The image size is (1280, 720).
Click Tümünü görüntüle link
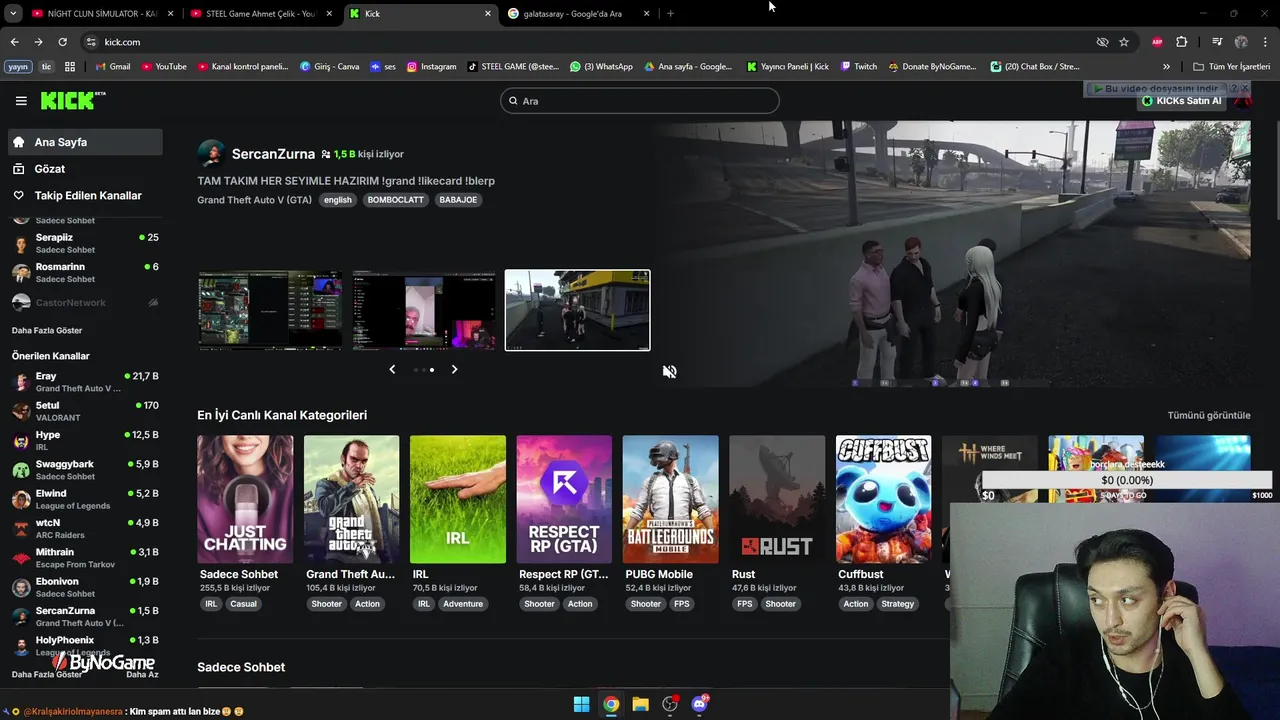tap(1209, 415)
